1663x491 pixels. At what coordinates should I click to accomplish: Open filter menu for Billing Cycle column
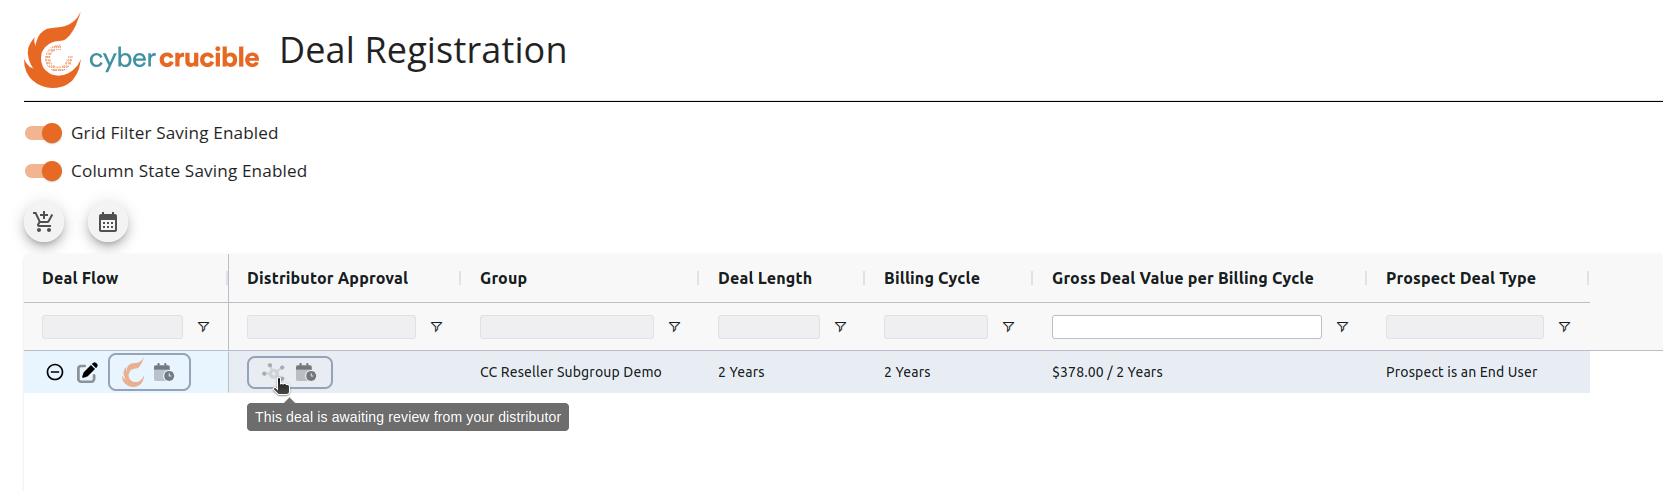coord(1009,327)
